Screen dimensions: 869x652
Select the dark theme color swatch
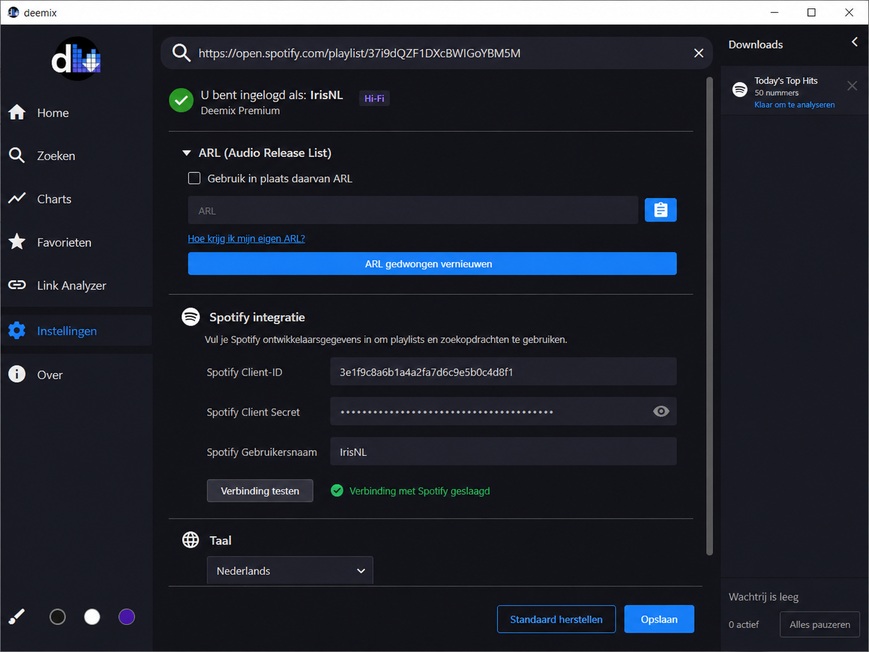(58, 617)
